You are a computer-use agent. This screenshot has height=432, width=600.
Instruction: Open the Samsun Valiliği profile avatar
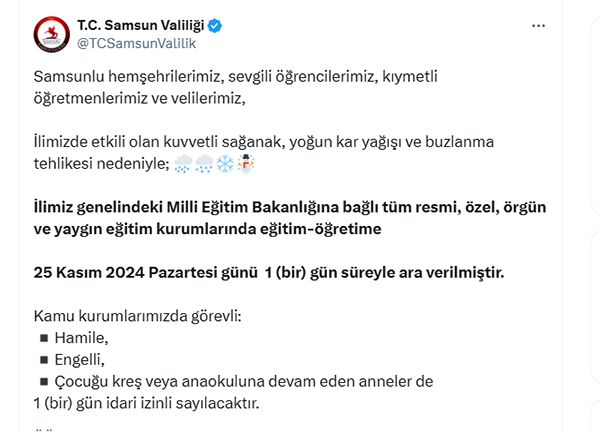[52, 34]
